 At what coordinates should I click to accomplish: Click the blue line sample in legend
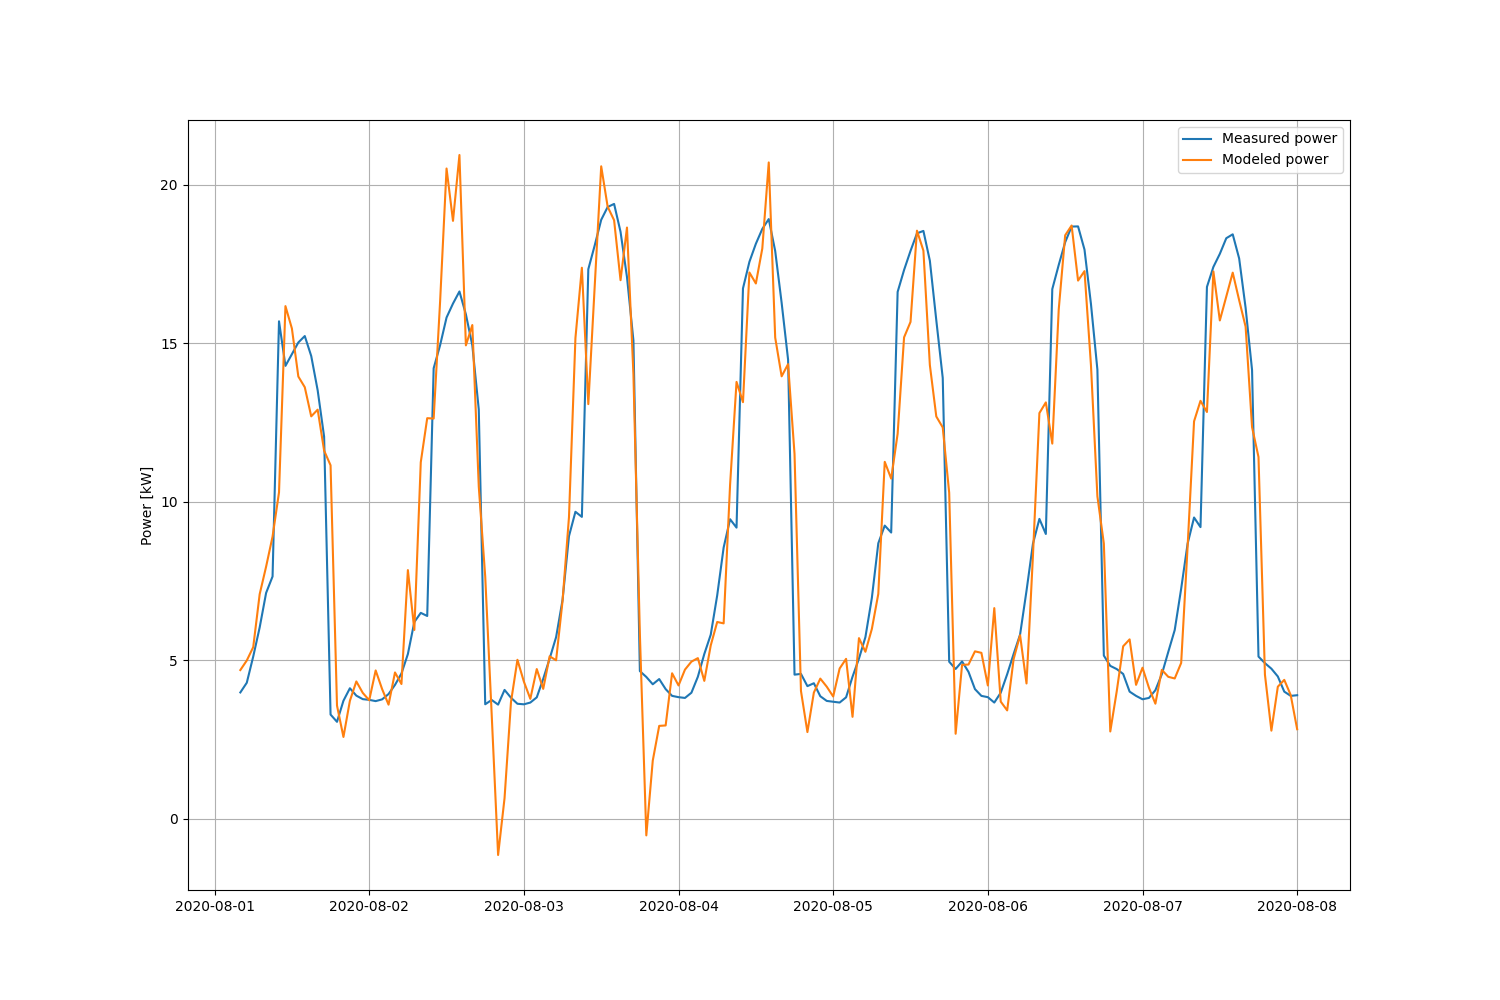tap(1198, 139)
